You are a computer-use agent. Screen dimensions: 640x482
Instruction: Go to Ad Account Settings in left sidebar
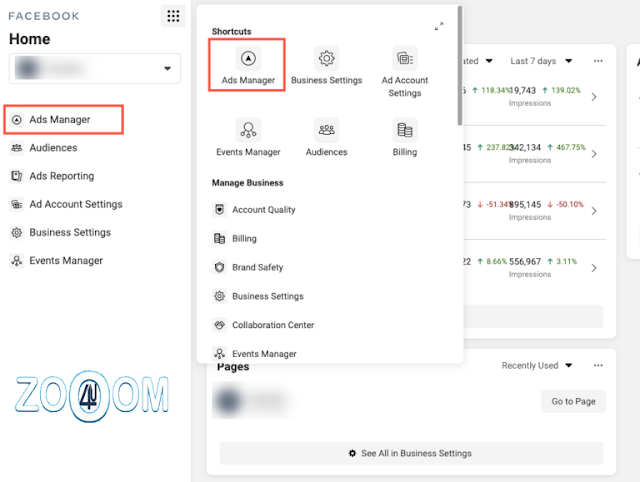coord(66,204)
